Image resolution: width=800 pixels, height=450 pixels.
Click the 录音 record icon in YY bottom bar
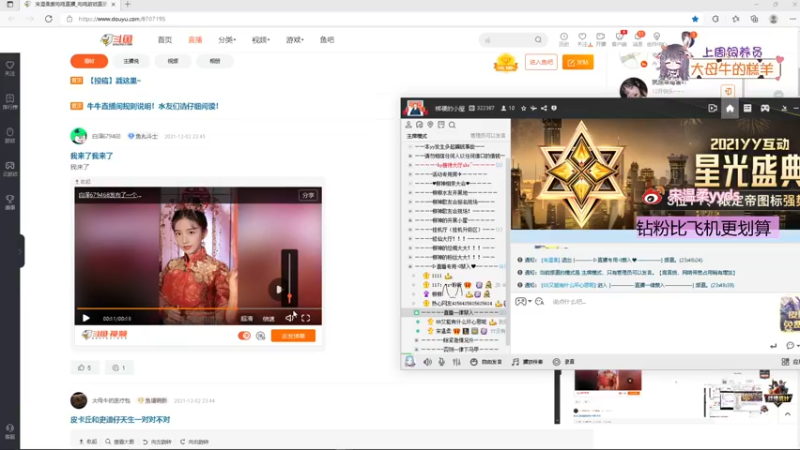(x=563, y=362)
